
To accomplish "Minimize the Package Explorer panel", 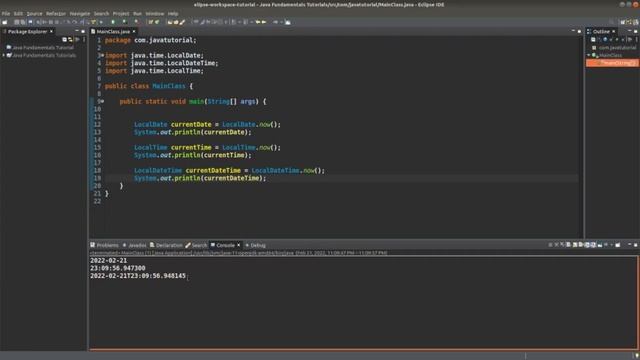I will pos(77,31).
